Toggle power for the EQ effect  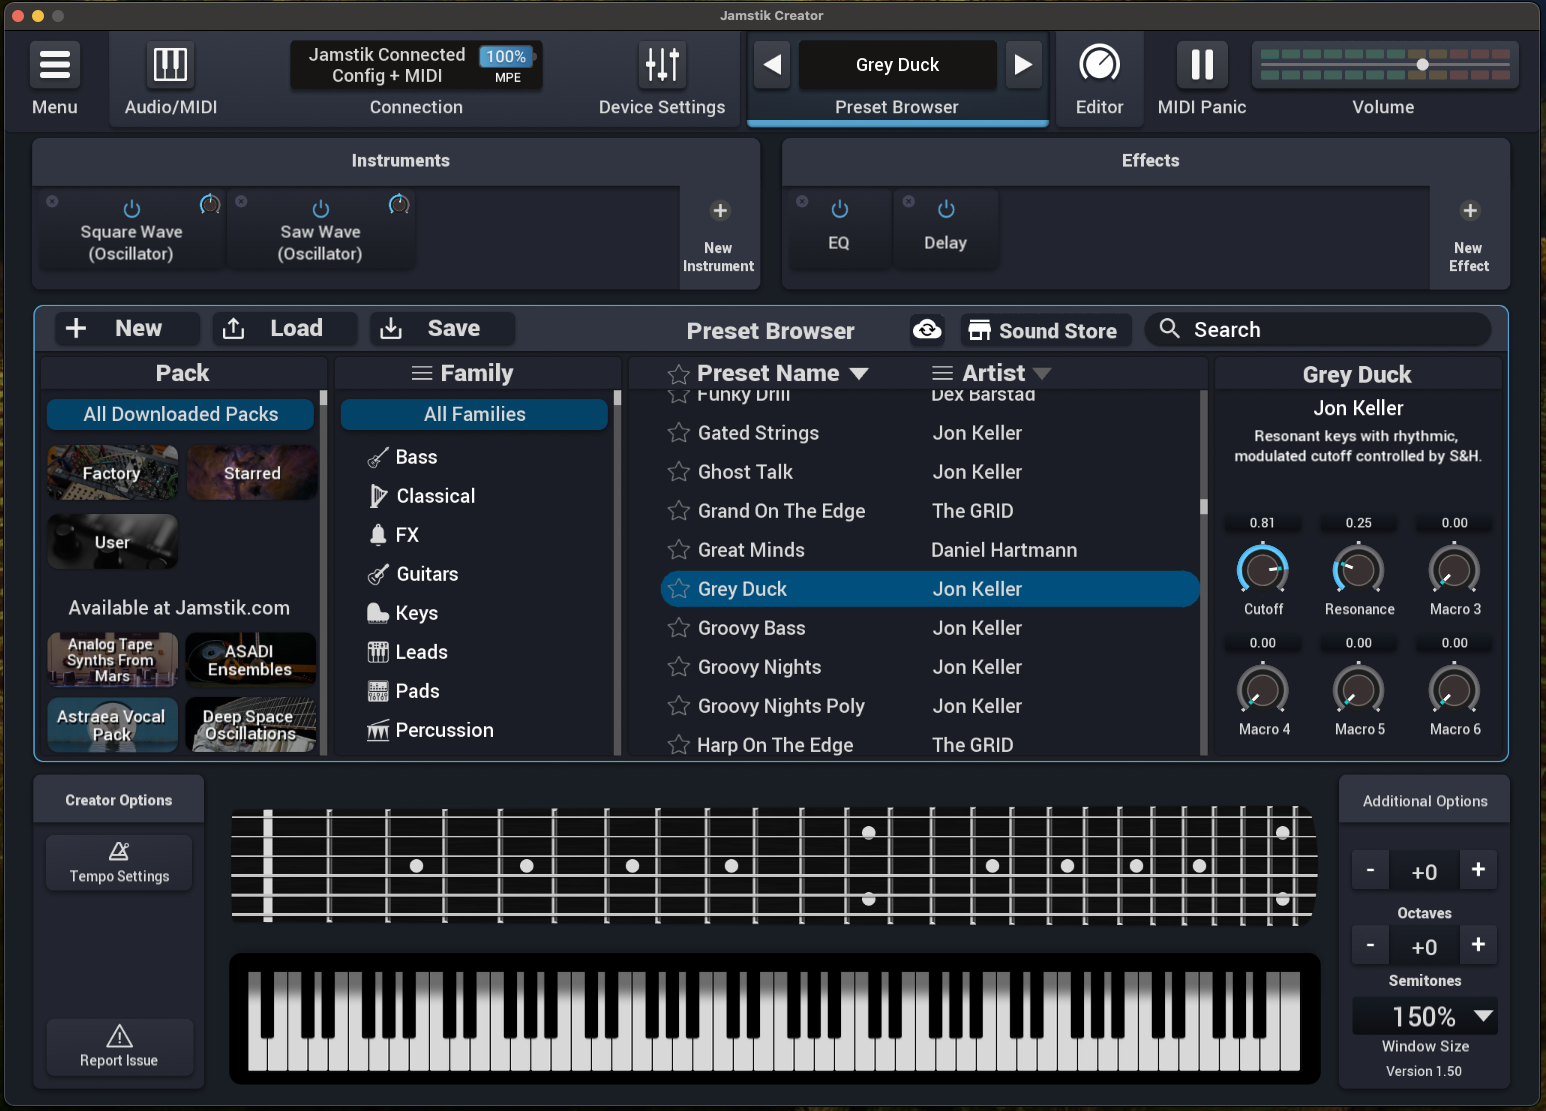click(840, 209)
